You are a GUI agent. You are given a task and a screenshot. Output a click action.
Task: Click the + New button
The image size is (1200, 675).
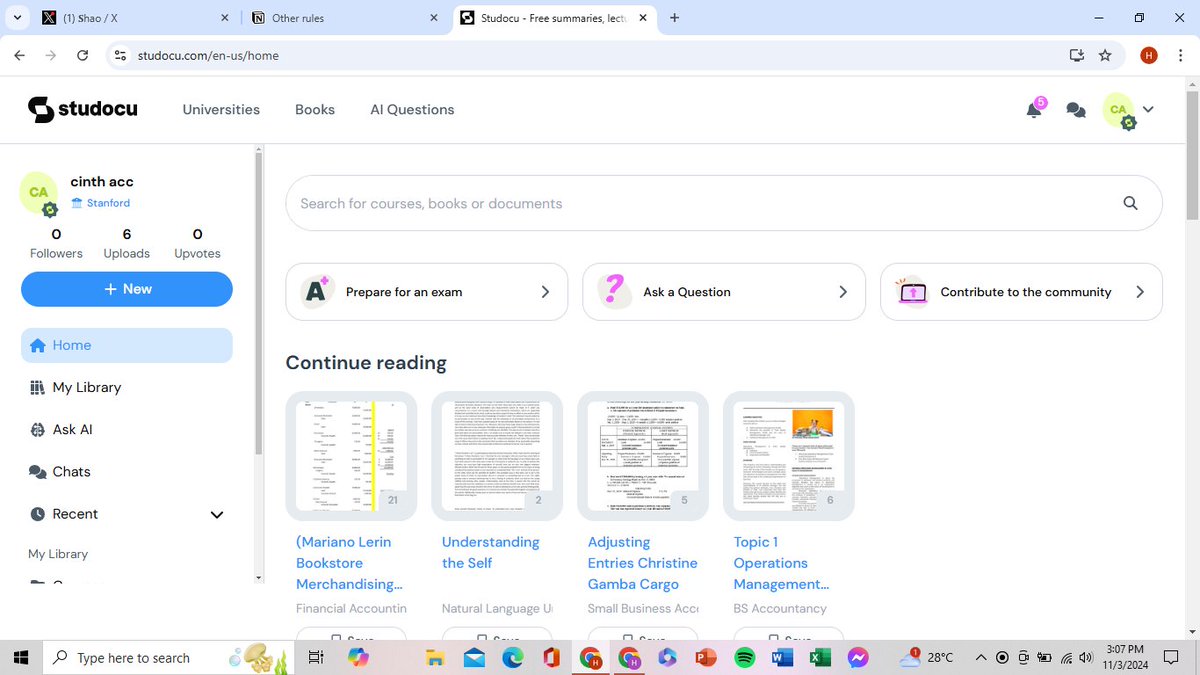(x=127, y=289)
